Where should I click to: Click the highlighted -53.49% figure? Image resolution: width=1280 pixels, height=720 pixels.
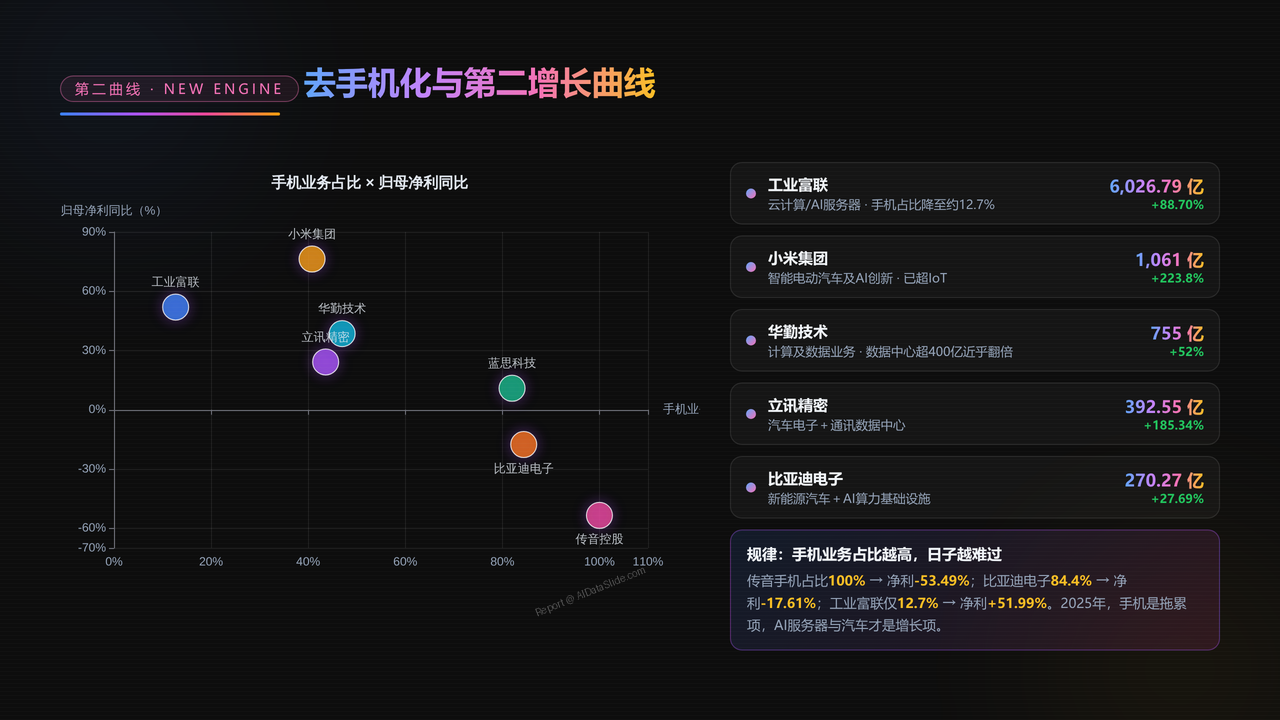pyautogui.click(x=940, y=581)
